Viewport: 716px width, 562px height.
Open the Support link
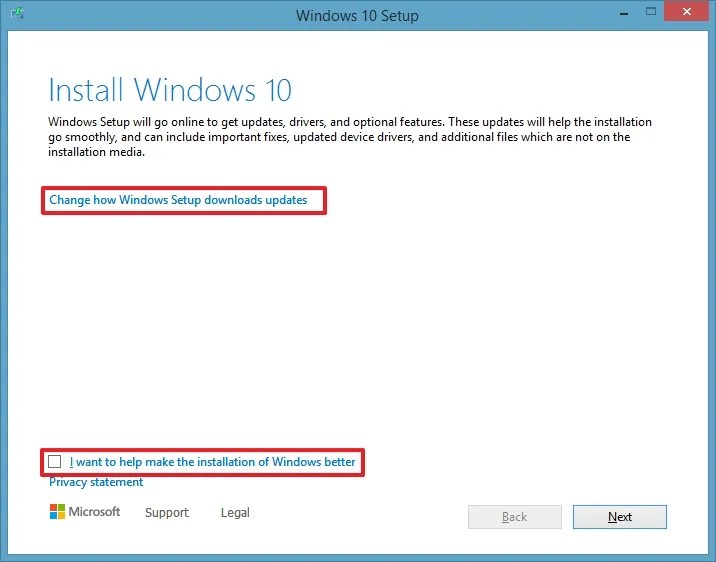(167, 512)
